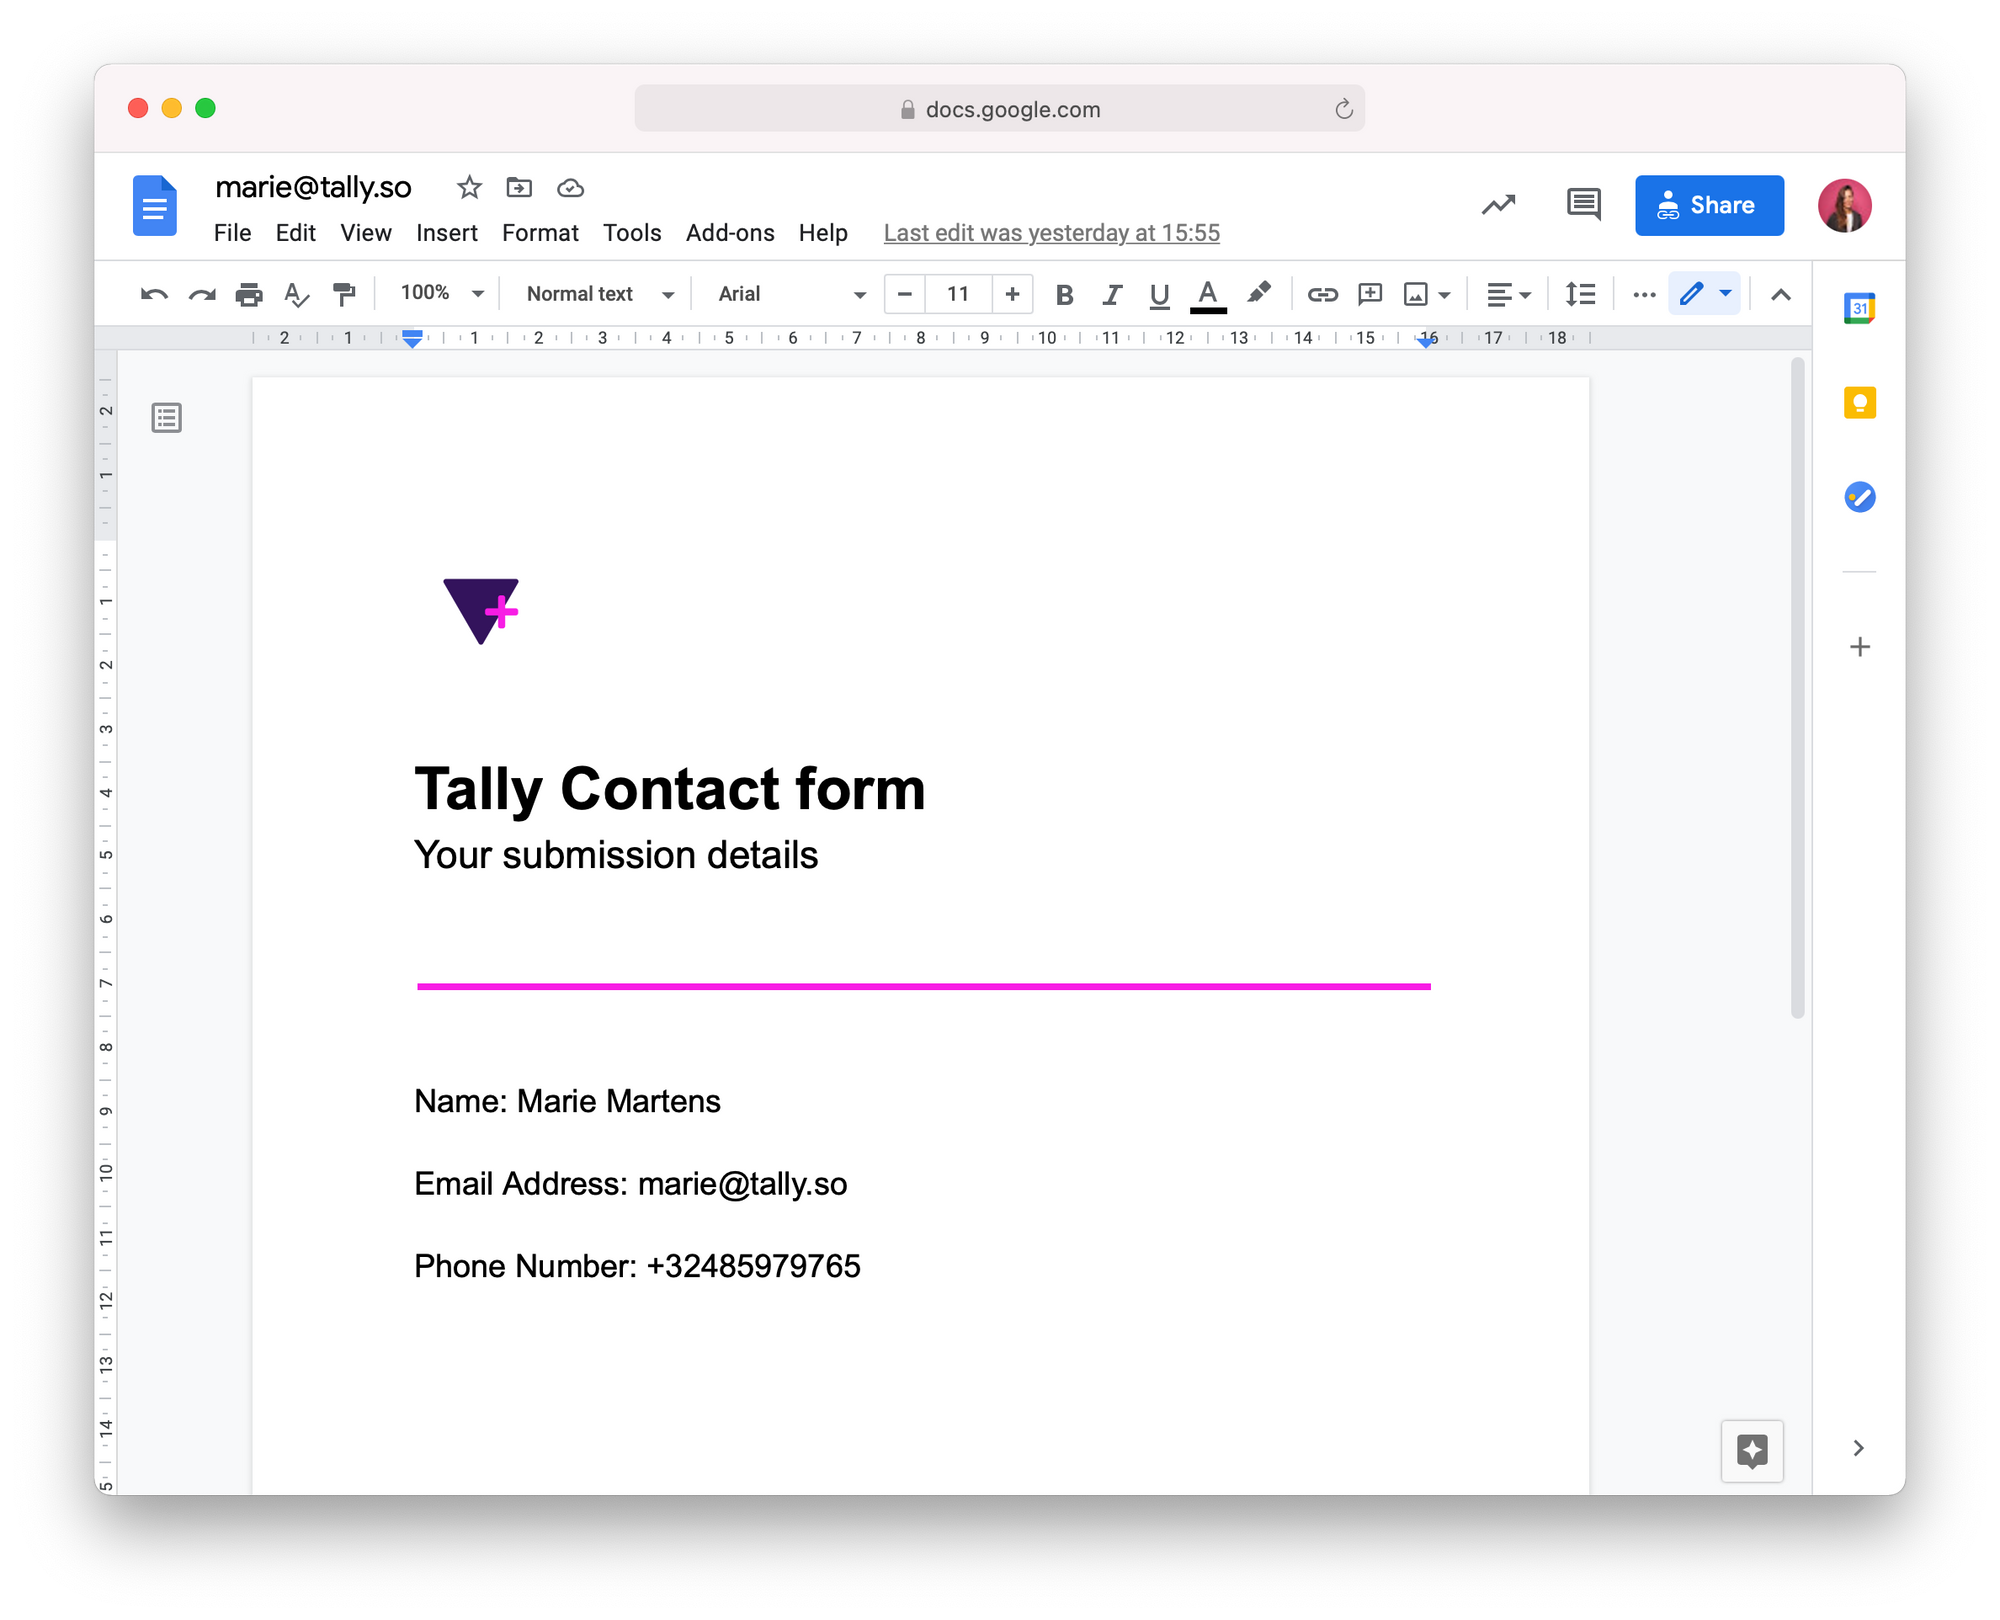
Task: Click the Insert image icon
Action: tap(1415, 294)
